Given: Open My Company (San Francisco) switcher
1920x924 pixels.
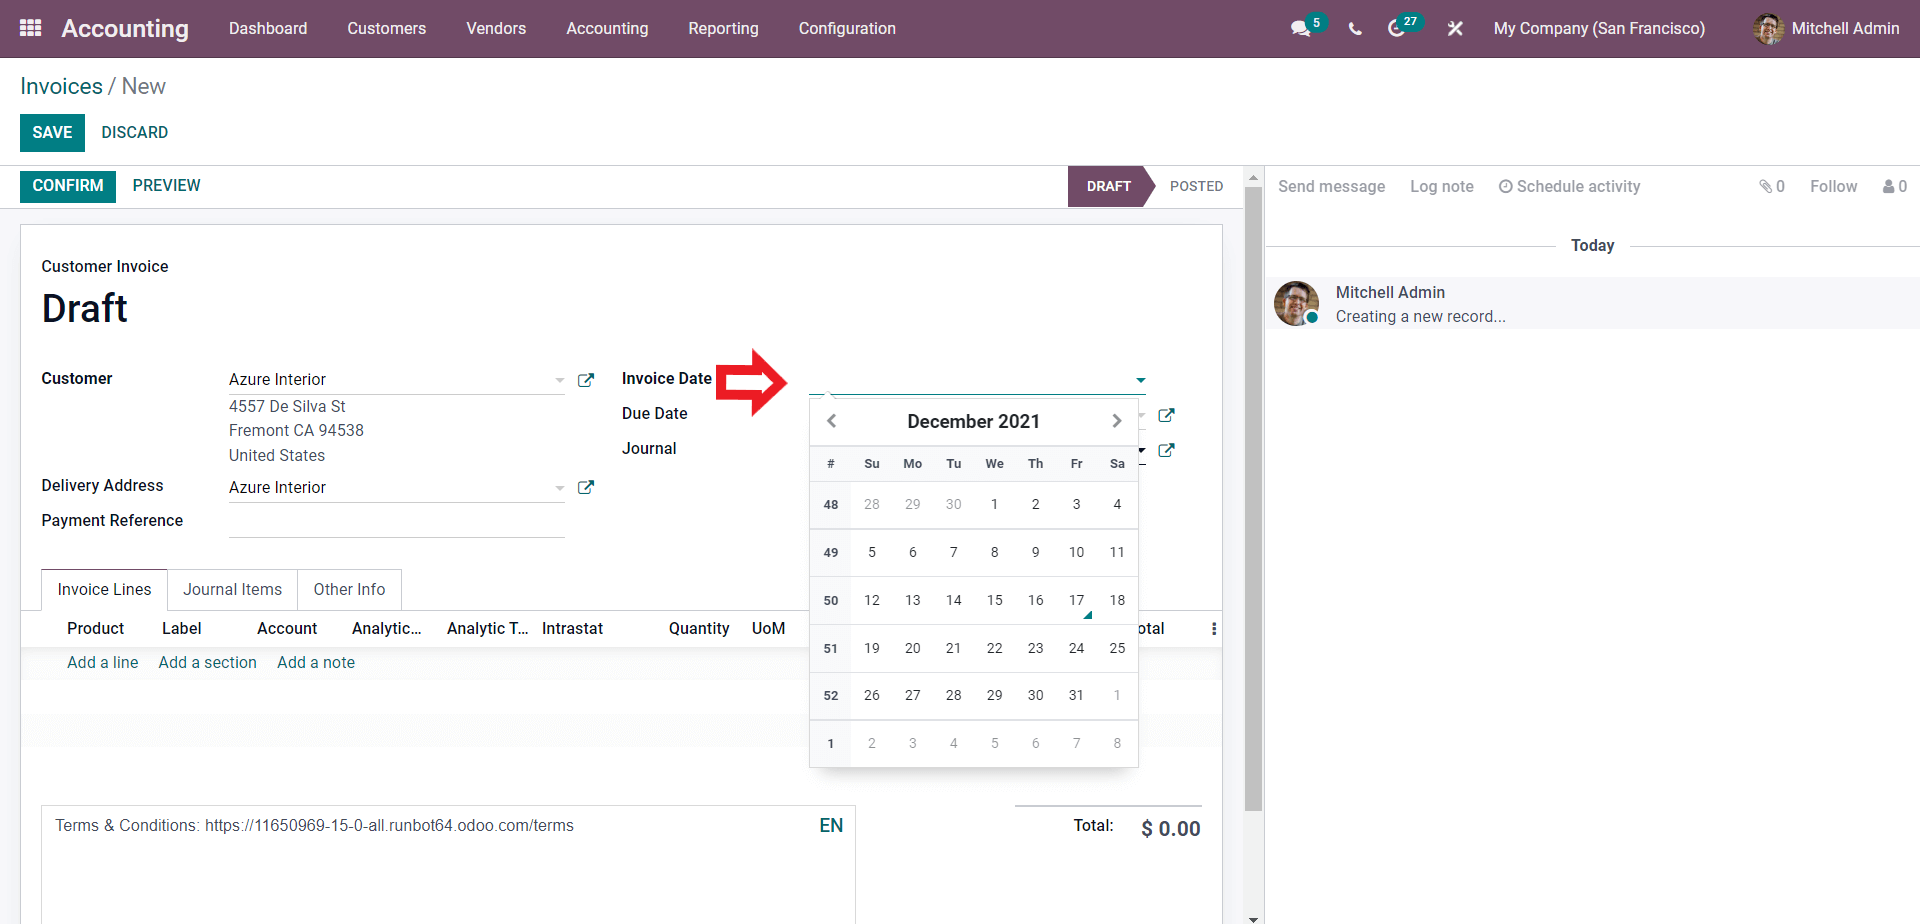Looking at the screenshot, I should point(1599,29).
